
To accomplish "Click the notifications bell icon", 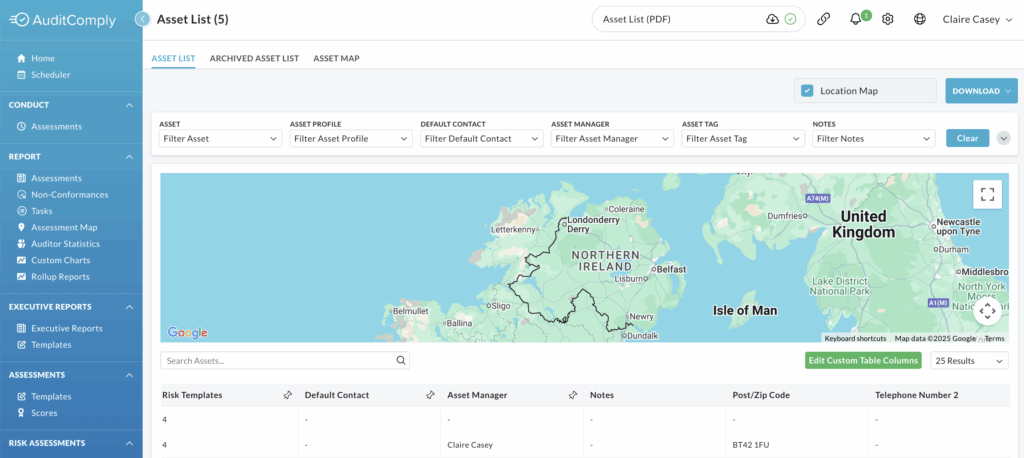I will click(x=855, y=19).
